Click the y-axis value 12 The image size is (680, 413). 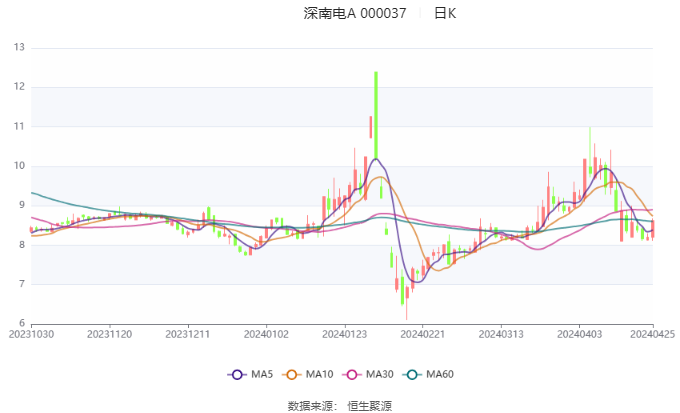click(x=19, y=87)
